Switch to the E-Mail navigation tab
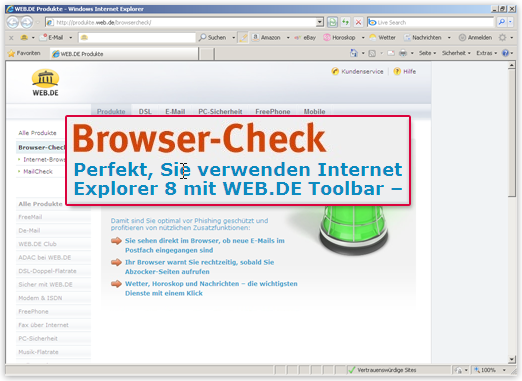522x381 pixels. coord(175,111)
